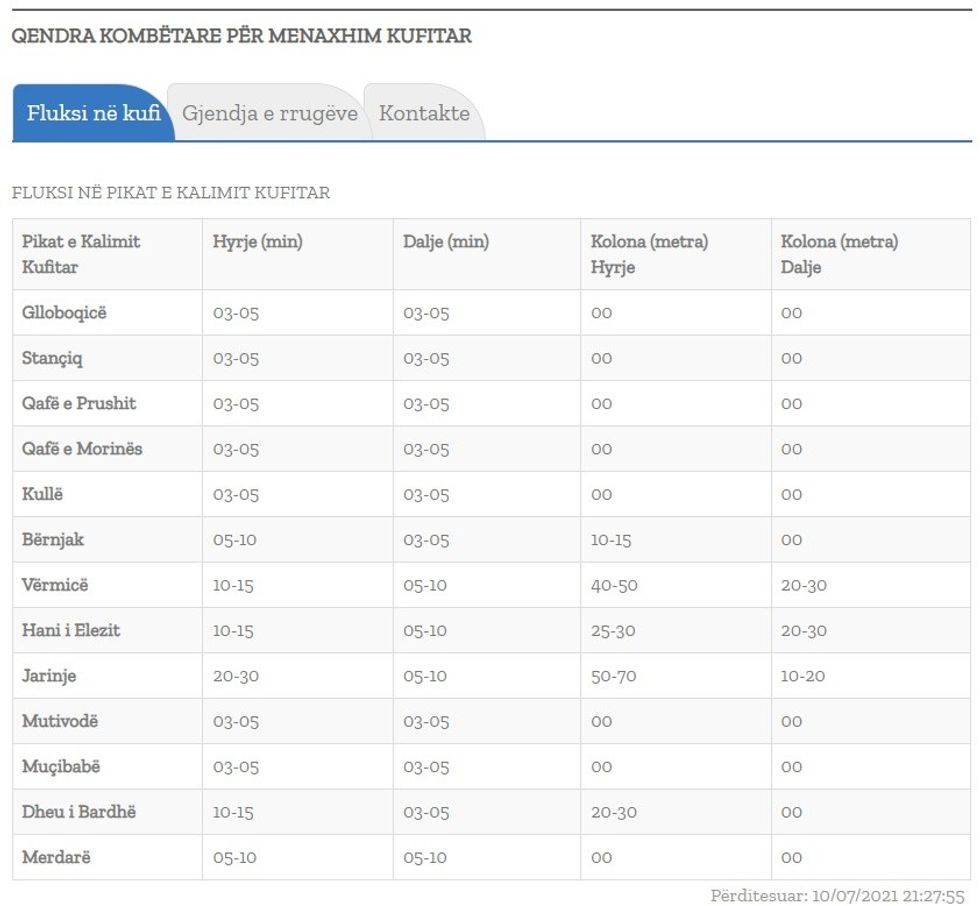Viewport: 980px width, 906px height.
Task: Click the Glloboqicë row name
Action: [64, 313]
